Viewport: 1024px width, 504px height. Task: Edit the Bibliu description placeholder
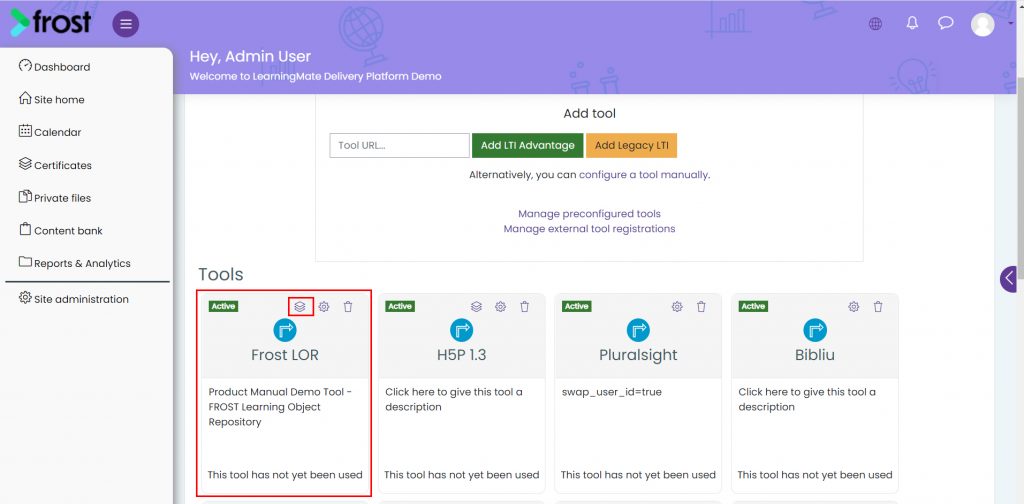point(807,400)
